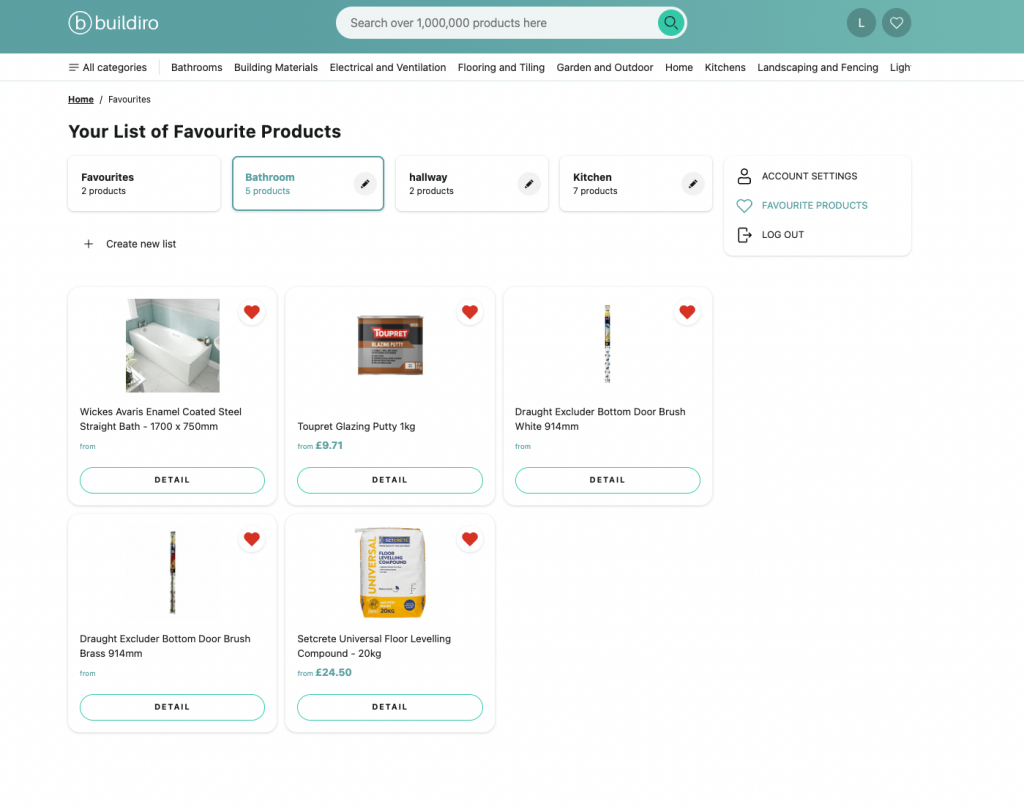This screenshot has height=807, width=1024.
Task: Click Draught Excluder White product image
Action: pyautogui.click(x=607, y=343)
